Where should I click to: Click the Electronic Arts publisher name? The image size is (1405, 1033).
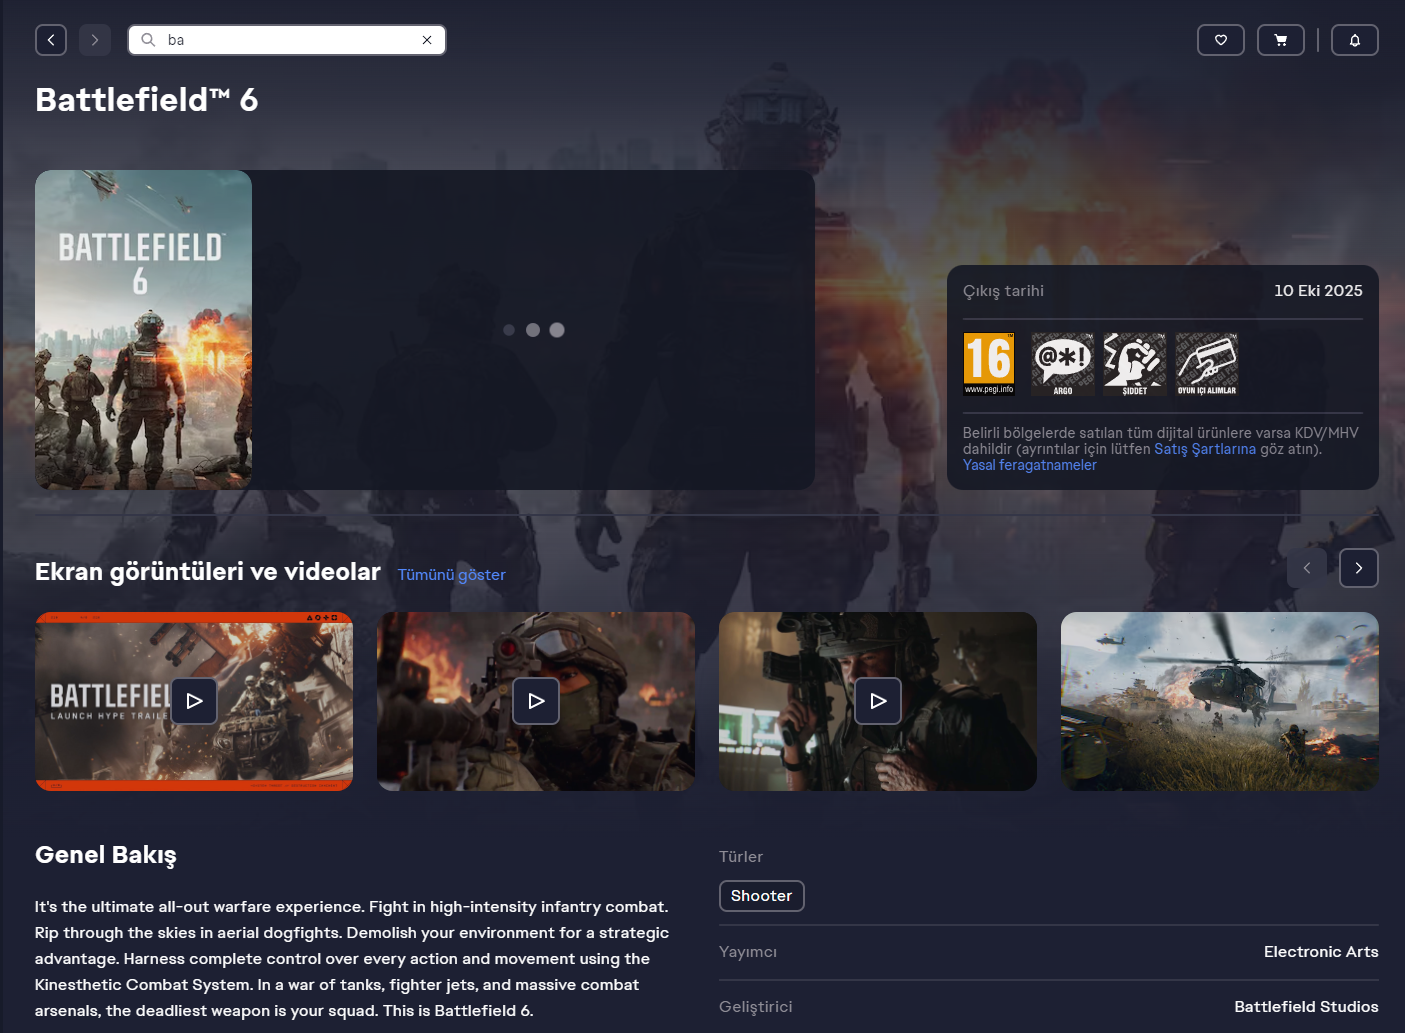click(1321, 952)
